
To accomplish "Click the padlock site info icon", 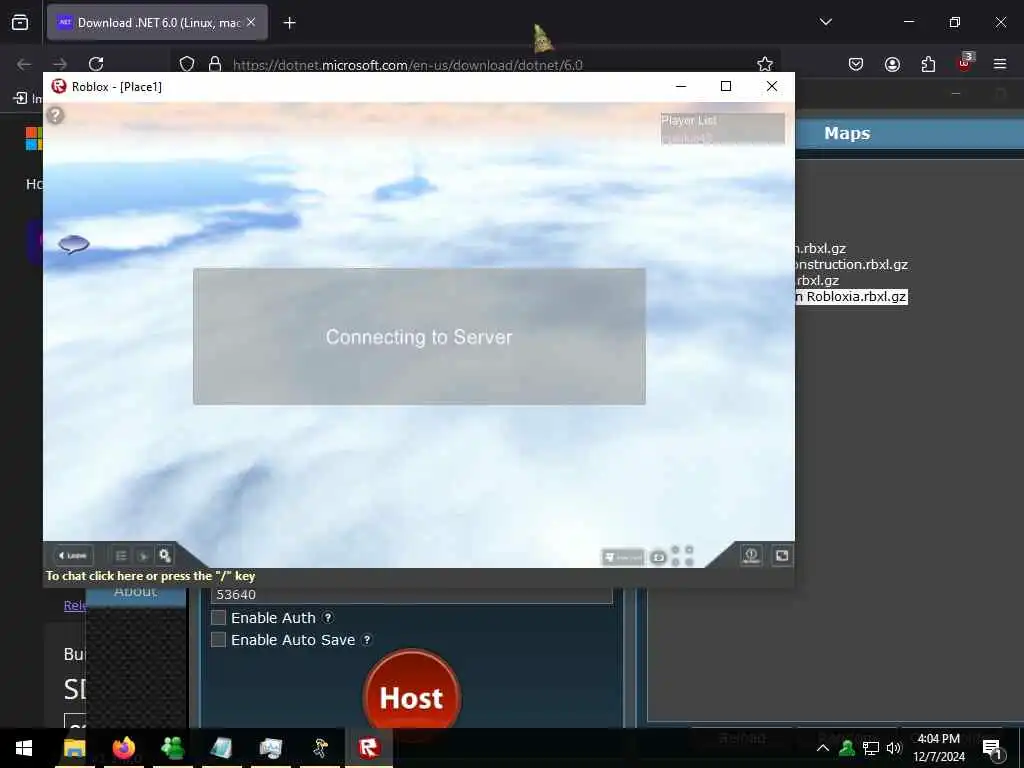I will click(214, 64).
